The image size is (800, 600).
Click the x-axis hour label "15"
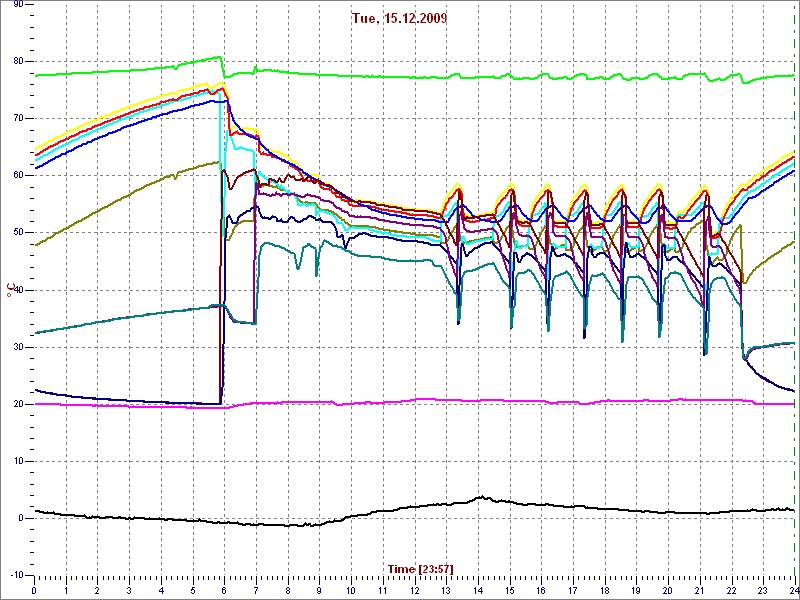509,592
